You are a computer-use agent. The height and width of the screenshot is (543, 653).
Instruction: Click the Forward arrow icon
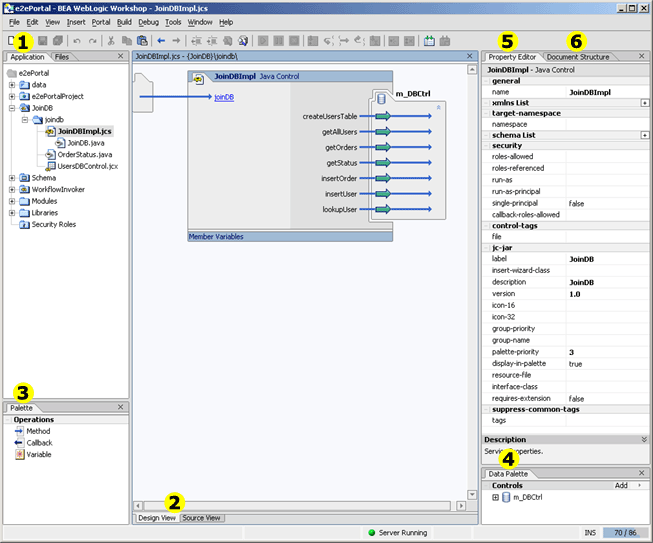(176, 40)
